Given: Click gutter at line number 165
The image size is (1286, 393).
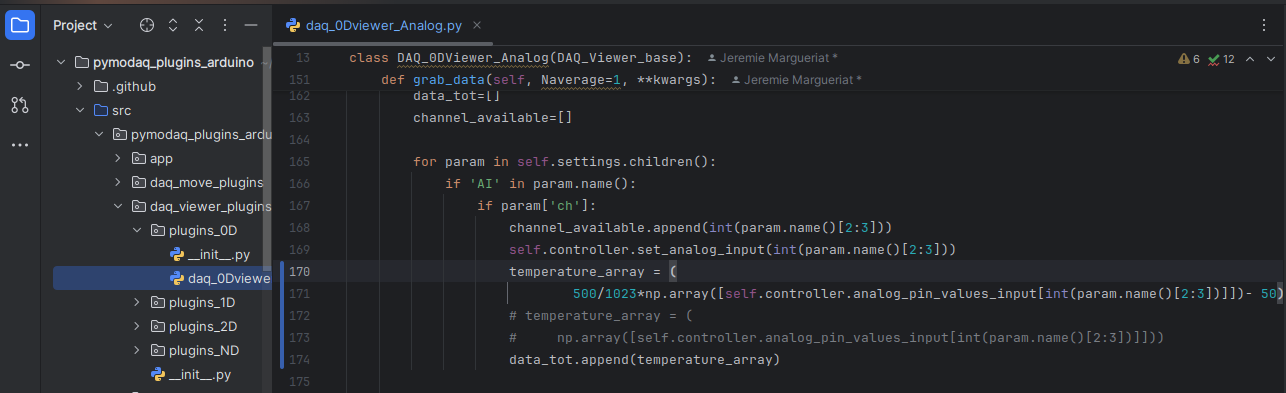Looking at the screenshot, I should [299, 161].
